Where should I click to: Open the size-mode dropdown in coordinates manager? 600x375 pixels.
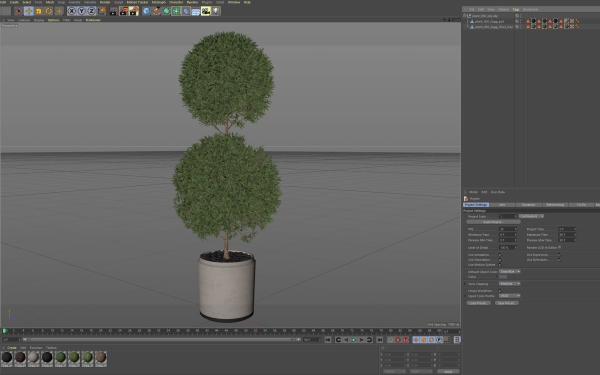[421, 372]
